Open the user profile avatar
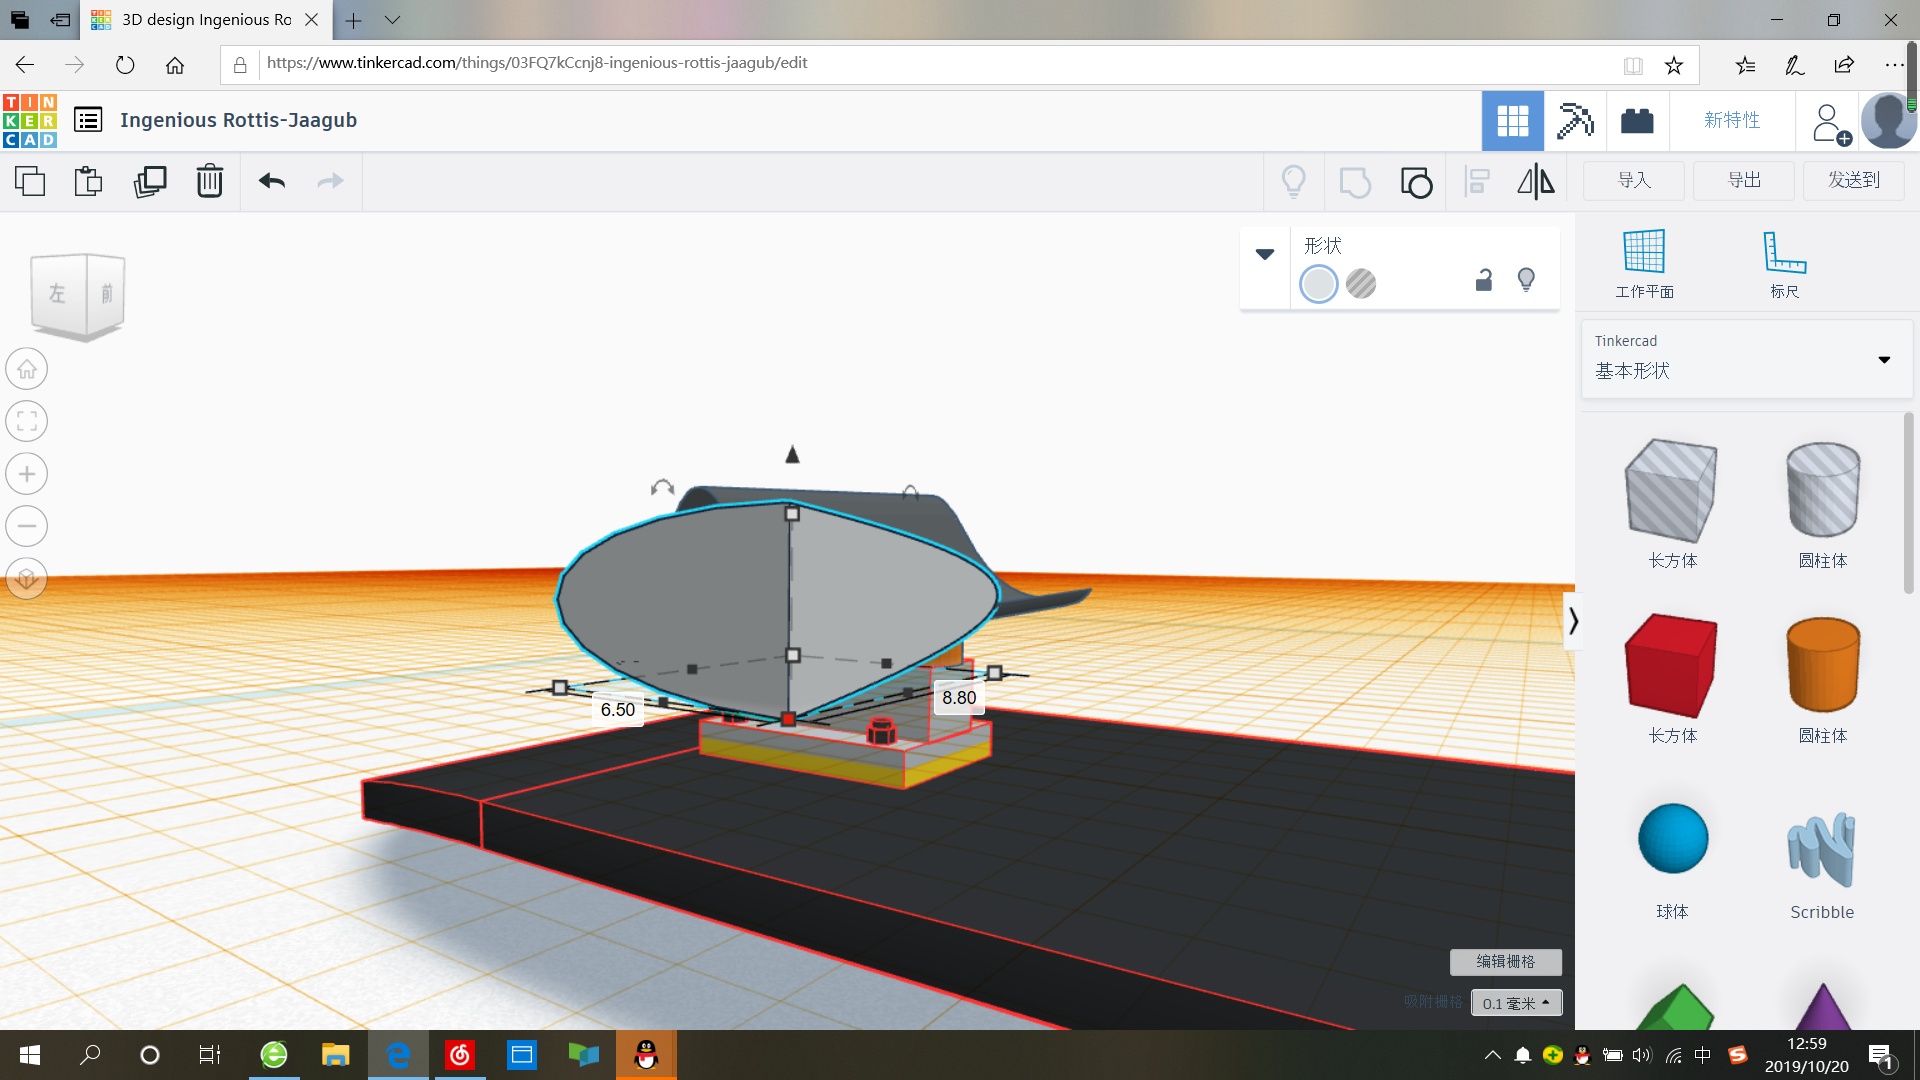This screenshot has height=1080, width=1920. click(x=1888, y=121)
